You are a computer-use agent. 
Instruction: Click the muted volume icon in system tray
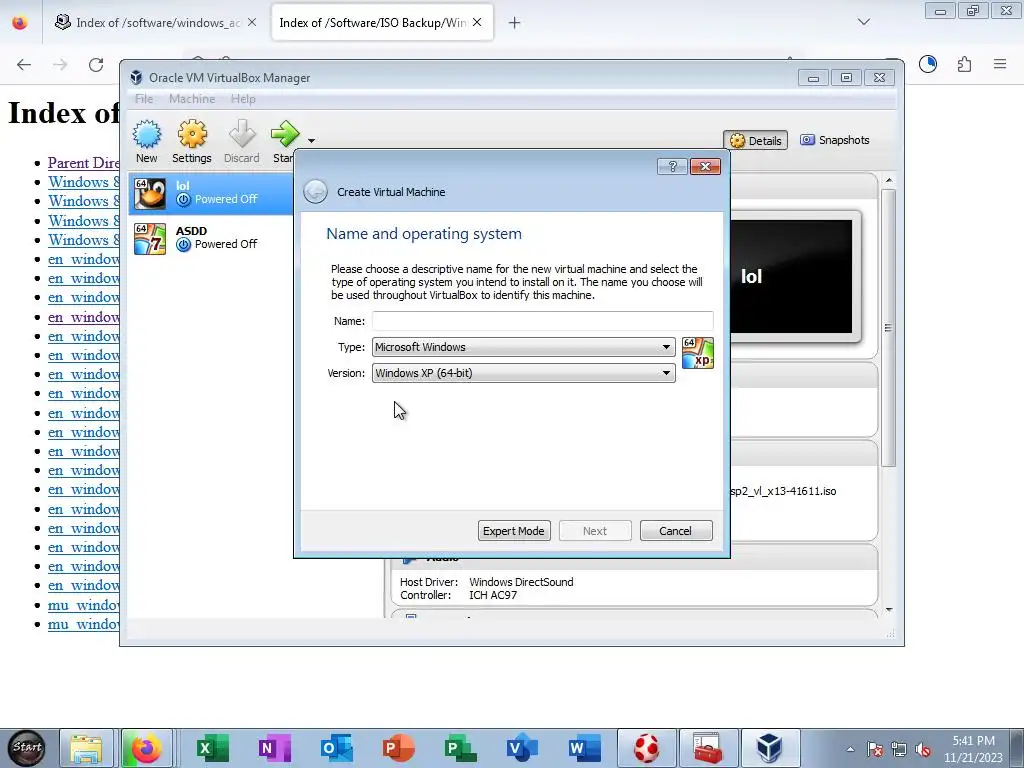click(x=923, y=750)
